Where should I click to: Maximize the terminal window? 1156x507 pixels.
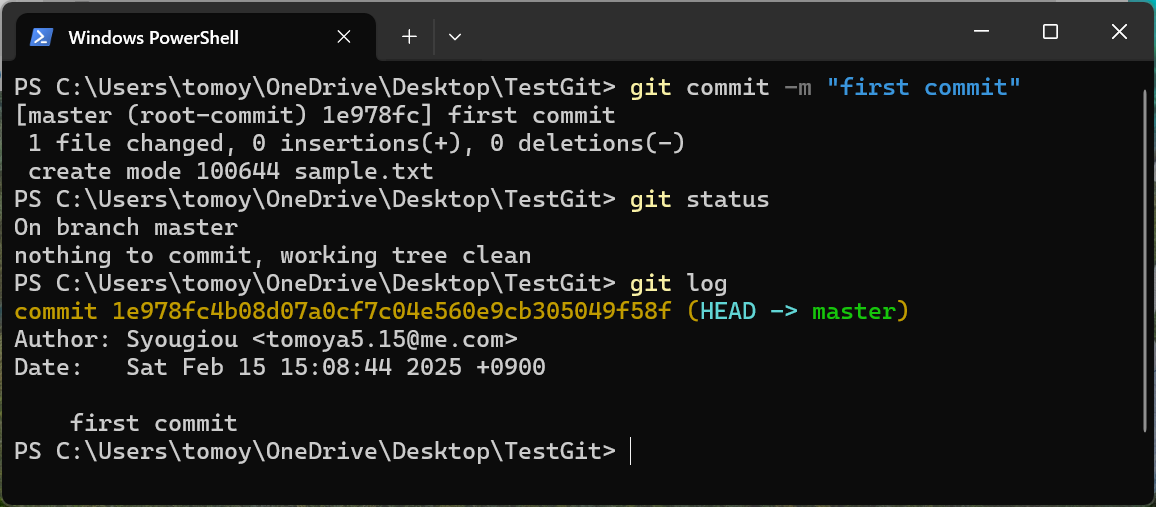click(1051, 32)
